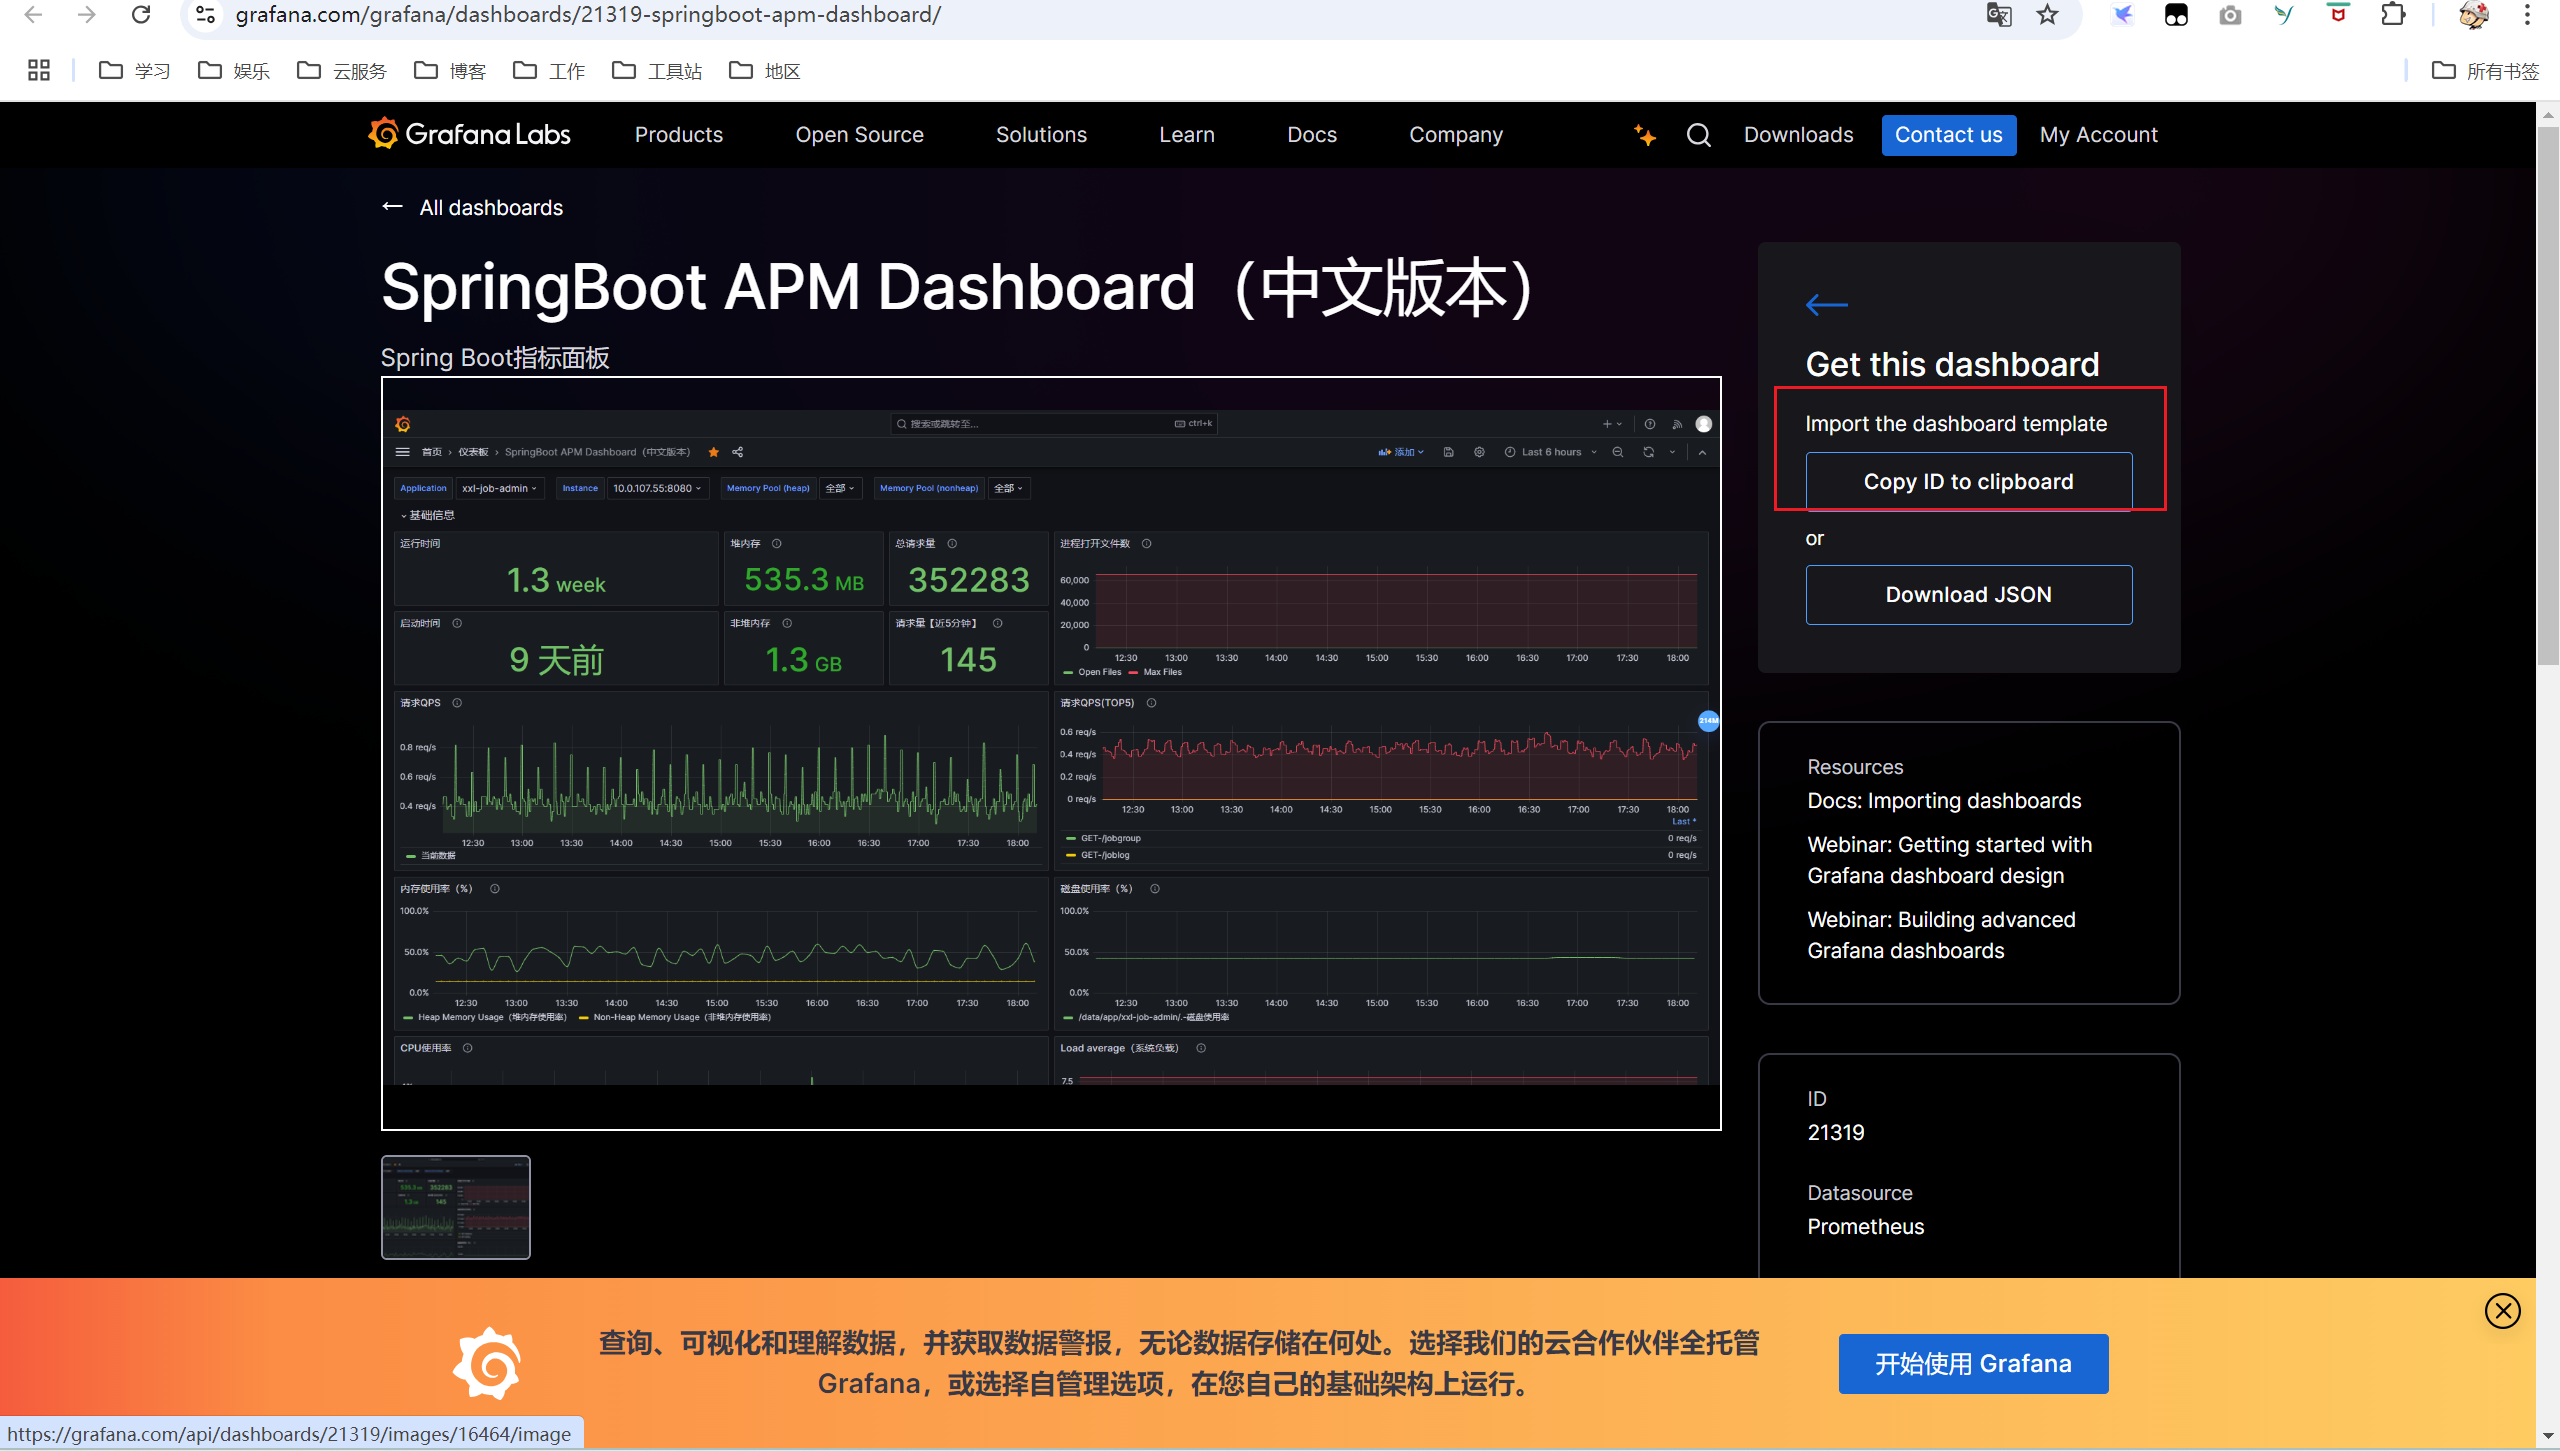The width and height of the screenshot is (2560, 1451).
Task: Click the user profile avatar in toolbar
Action: [2474, 15]
